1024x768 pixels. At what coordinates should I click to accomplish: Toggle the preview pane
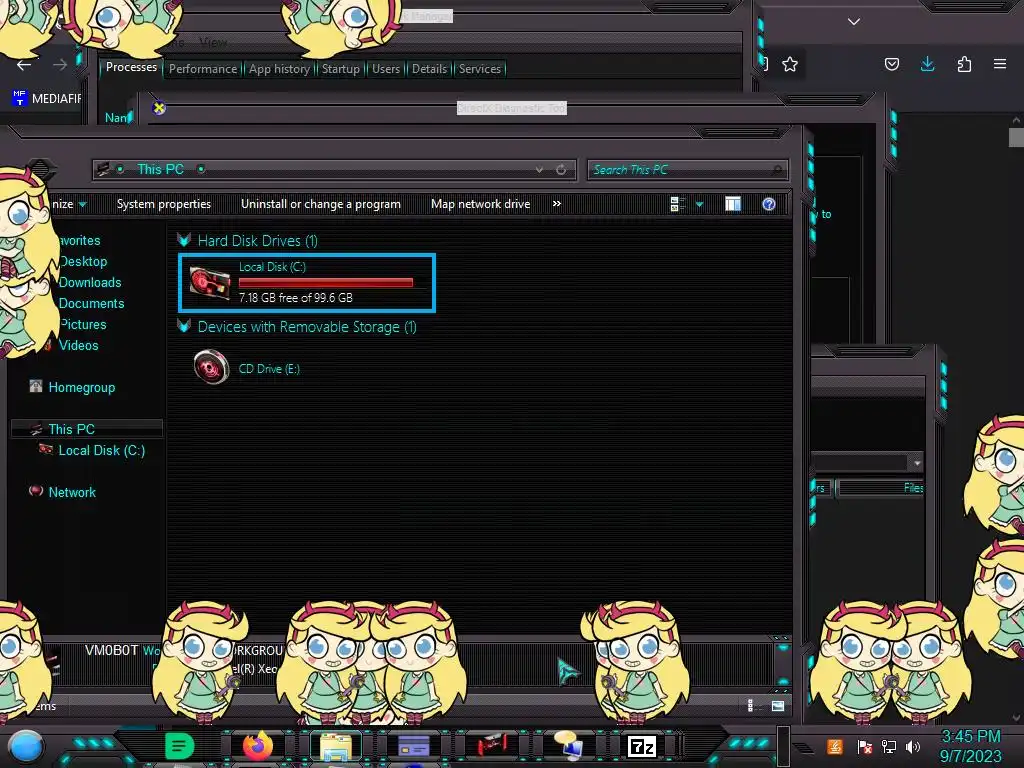tap(733, 204)
